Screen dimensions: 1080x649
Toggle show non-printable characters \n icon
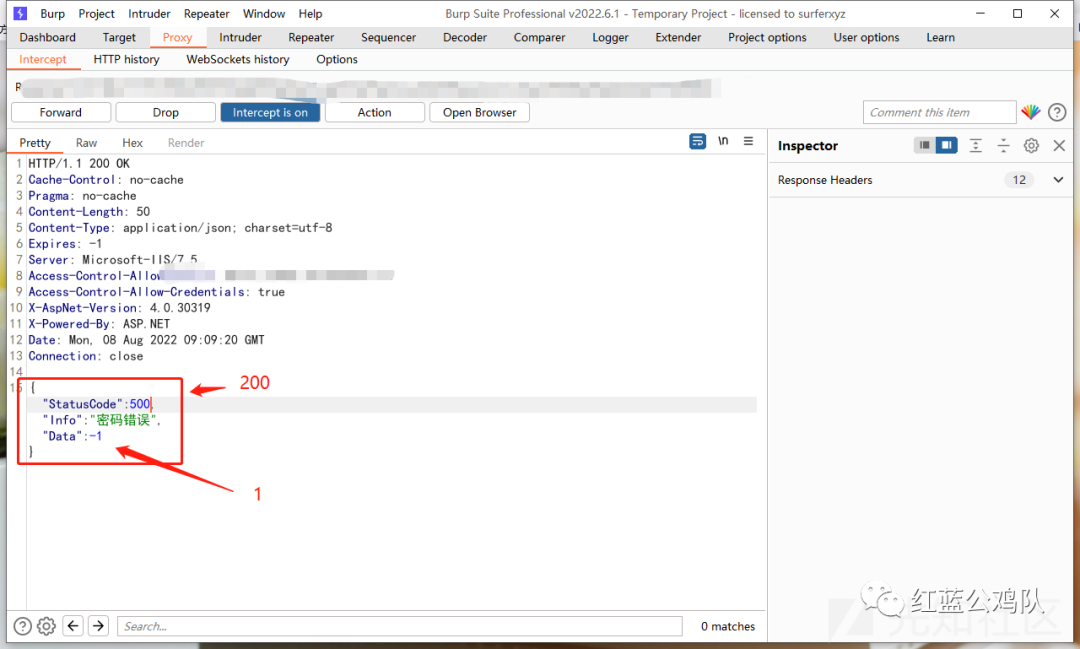[x=723, y=141]
